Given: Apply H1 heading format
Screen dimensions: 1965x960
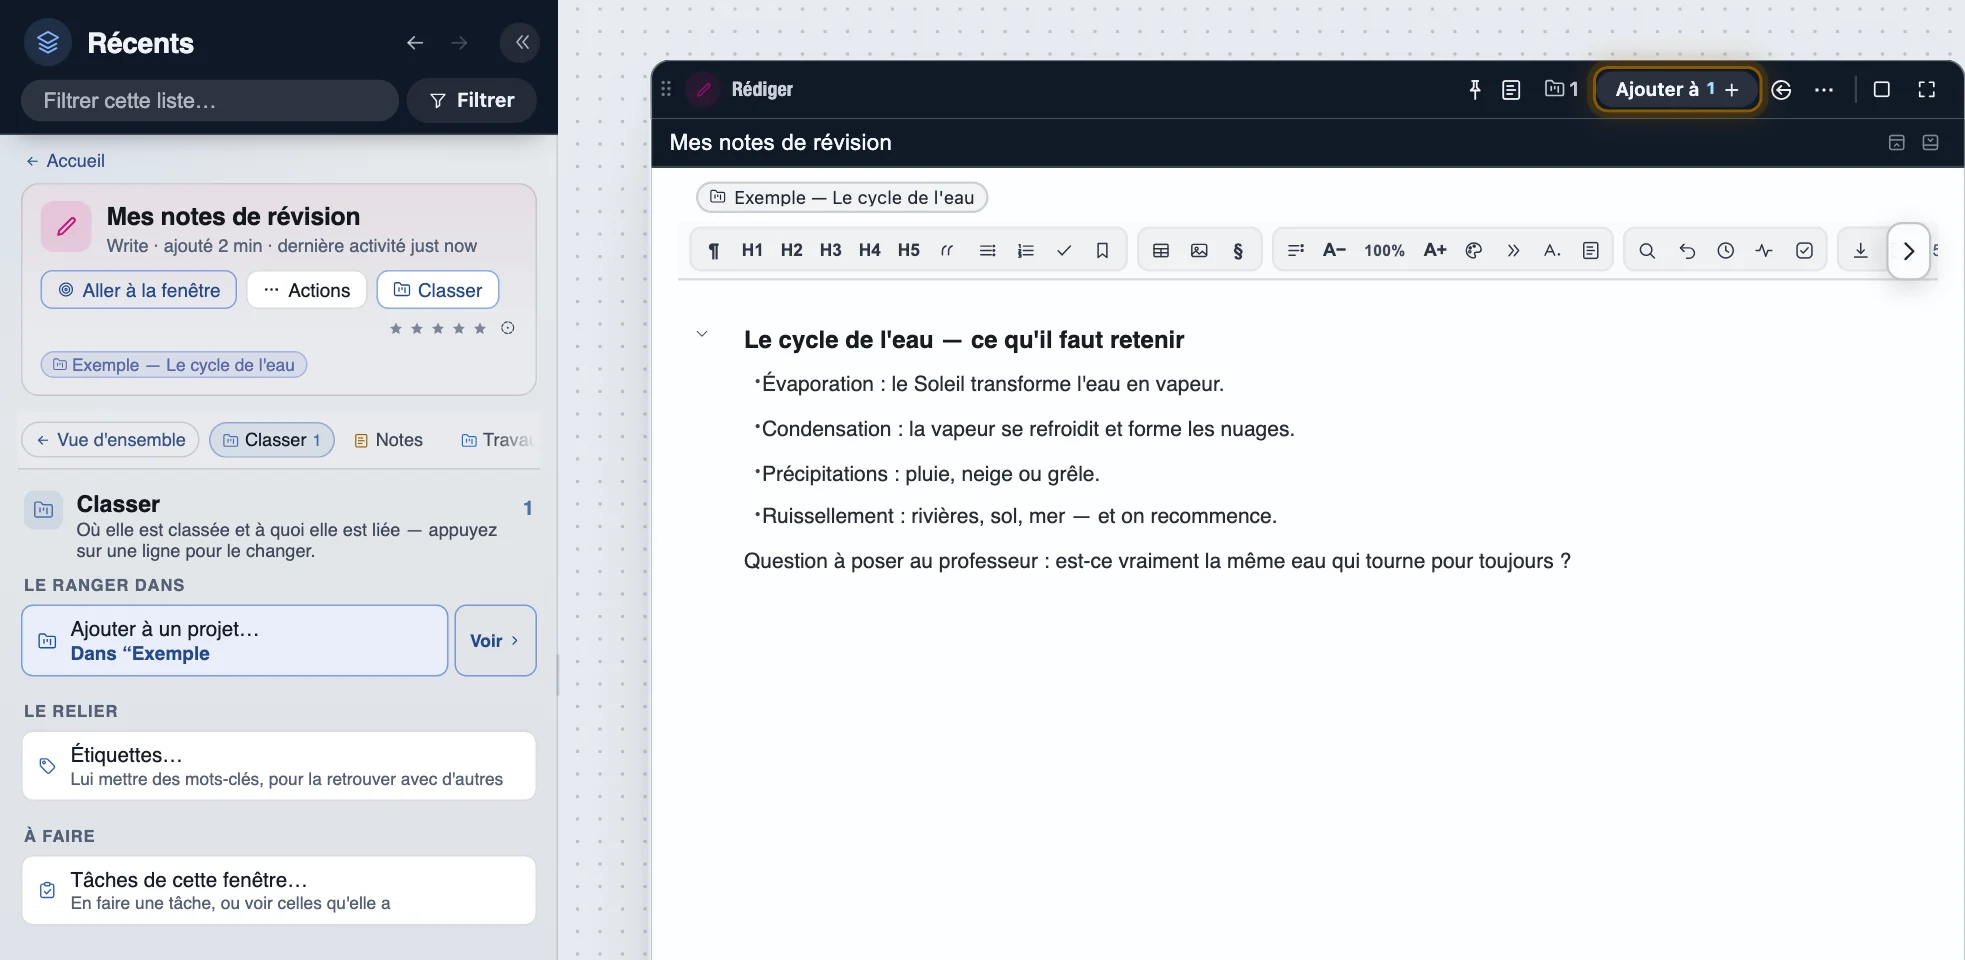Looking at the screenshot, I should [x=752, y=251].
